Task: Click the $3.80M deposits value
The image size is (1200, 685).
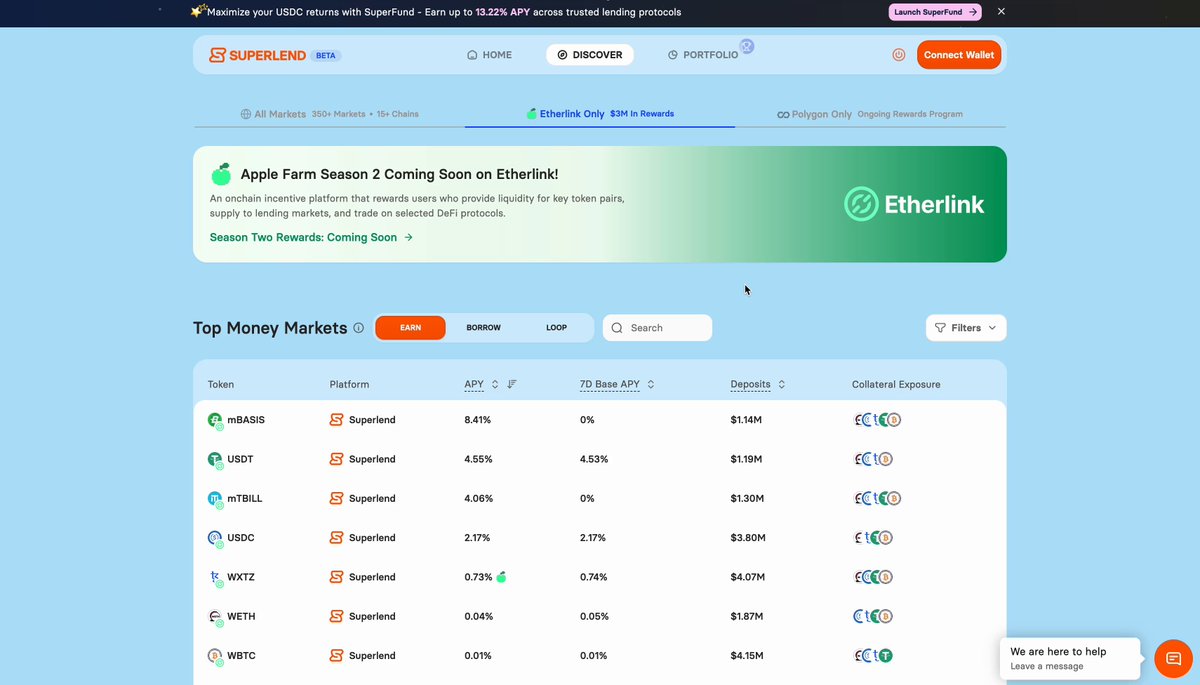Action: click(748, 538)
